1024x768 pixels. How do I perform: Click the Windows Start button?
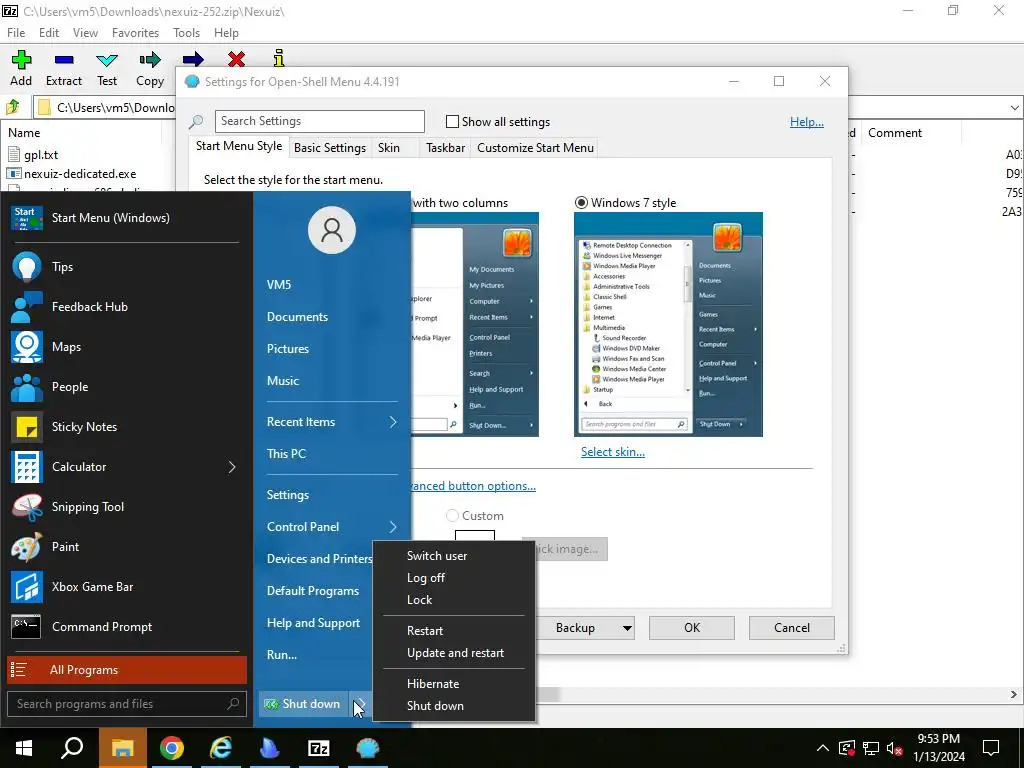(24, 748)
